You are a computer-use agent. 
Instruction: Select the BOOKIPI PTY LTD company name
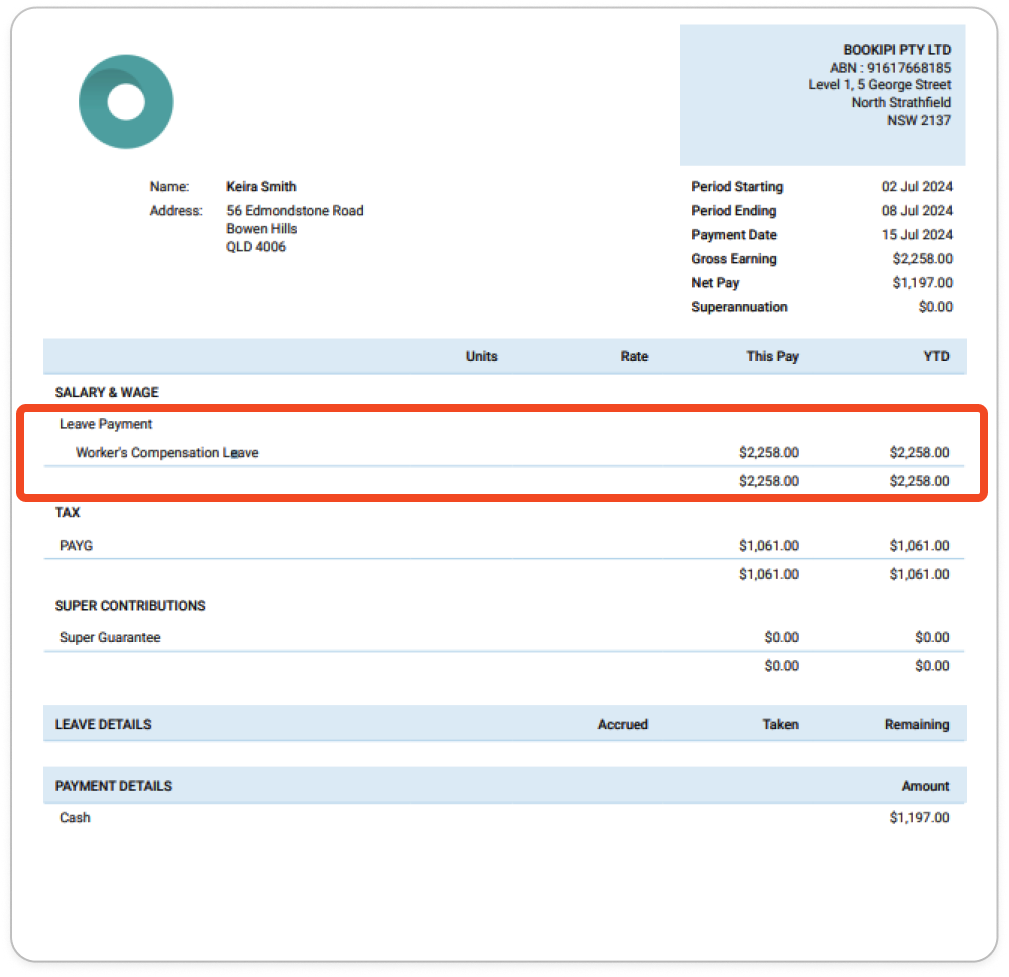897,50
